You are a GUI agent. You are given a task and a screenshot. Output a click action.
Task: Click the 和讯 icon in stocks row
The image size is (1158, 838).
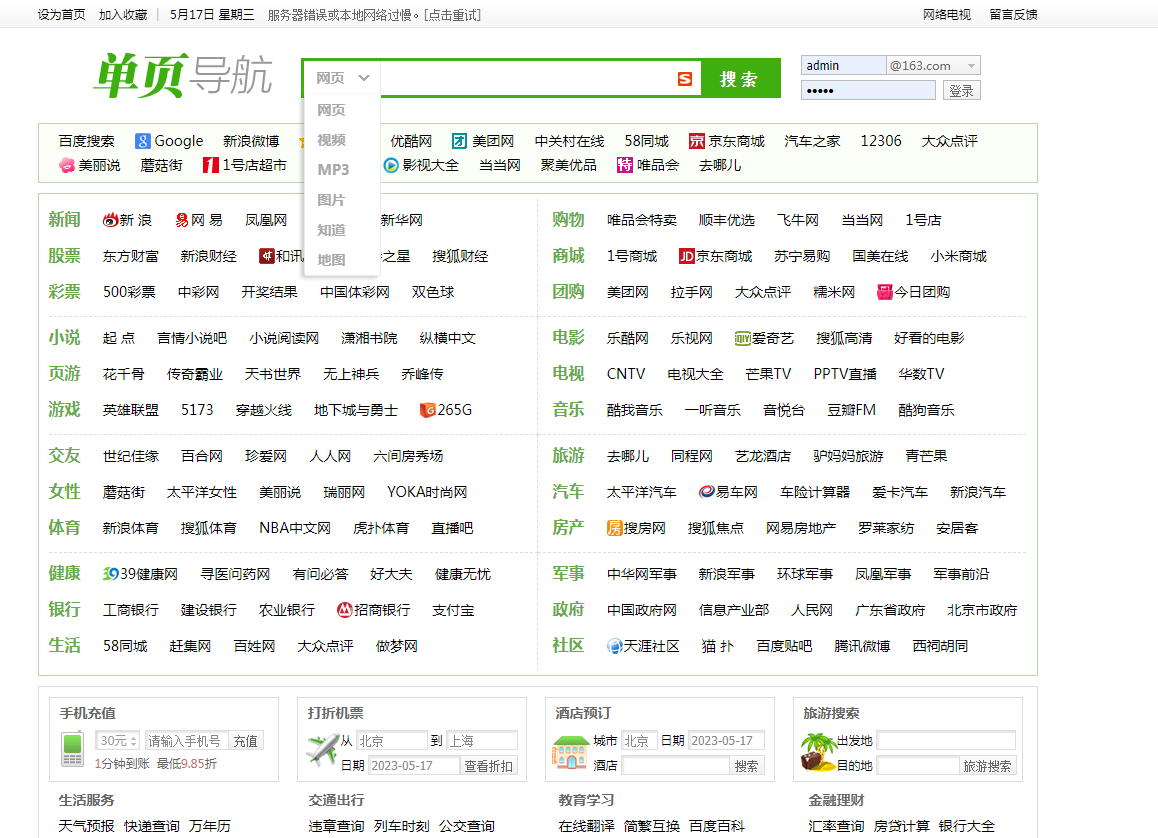point(267,256)
